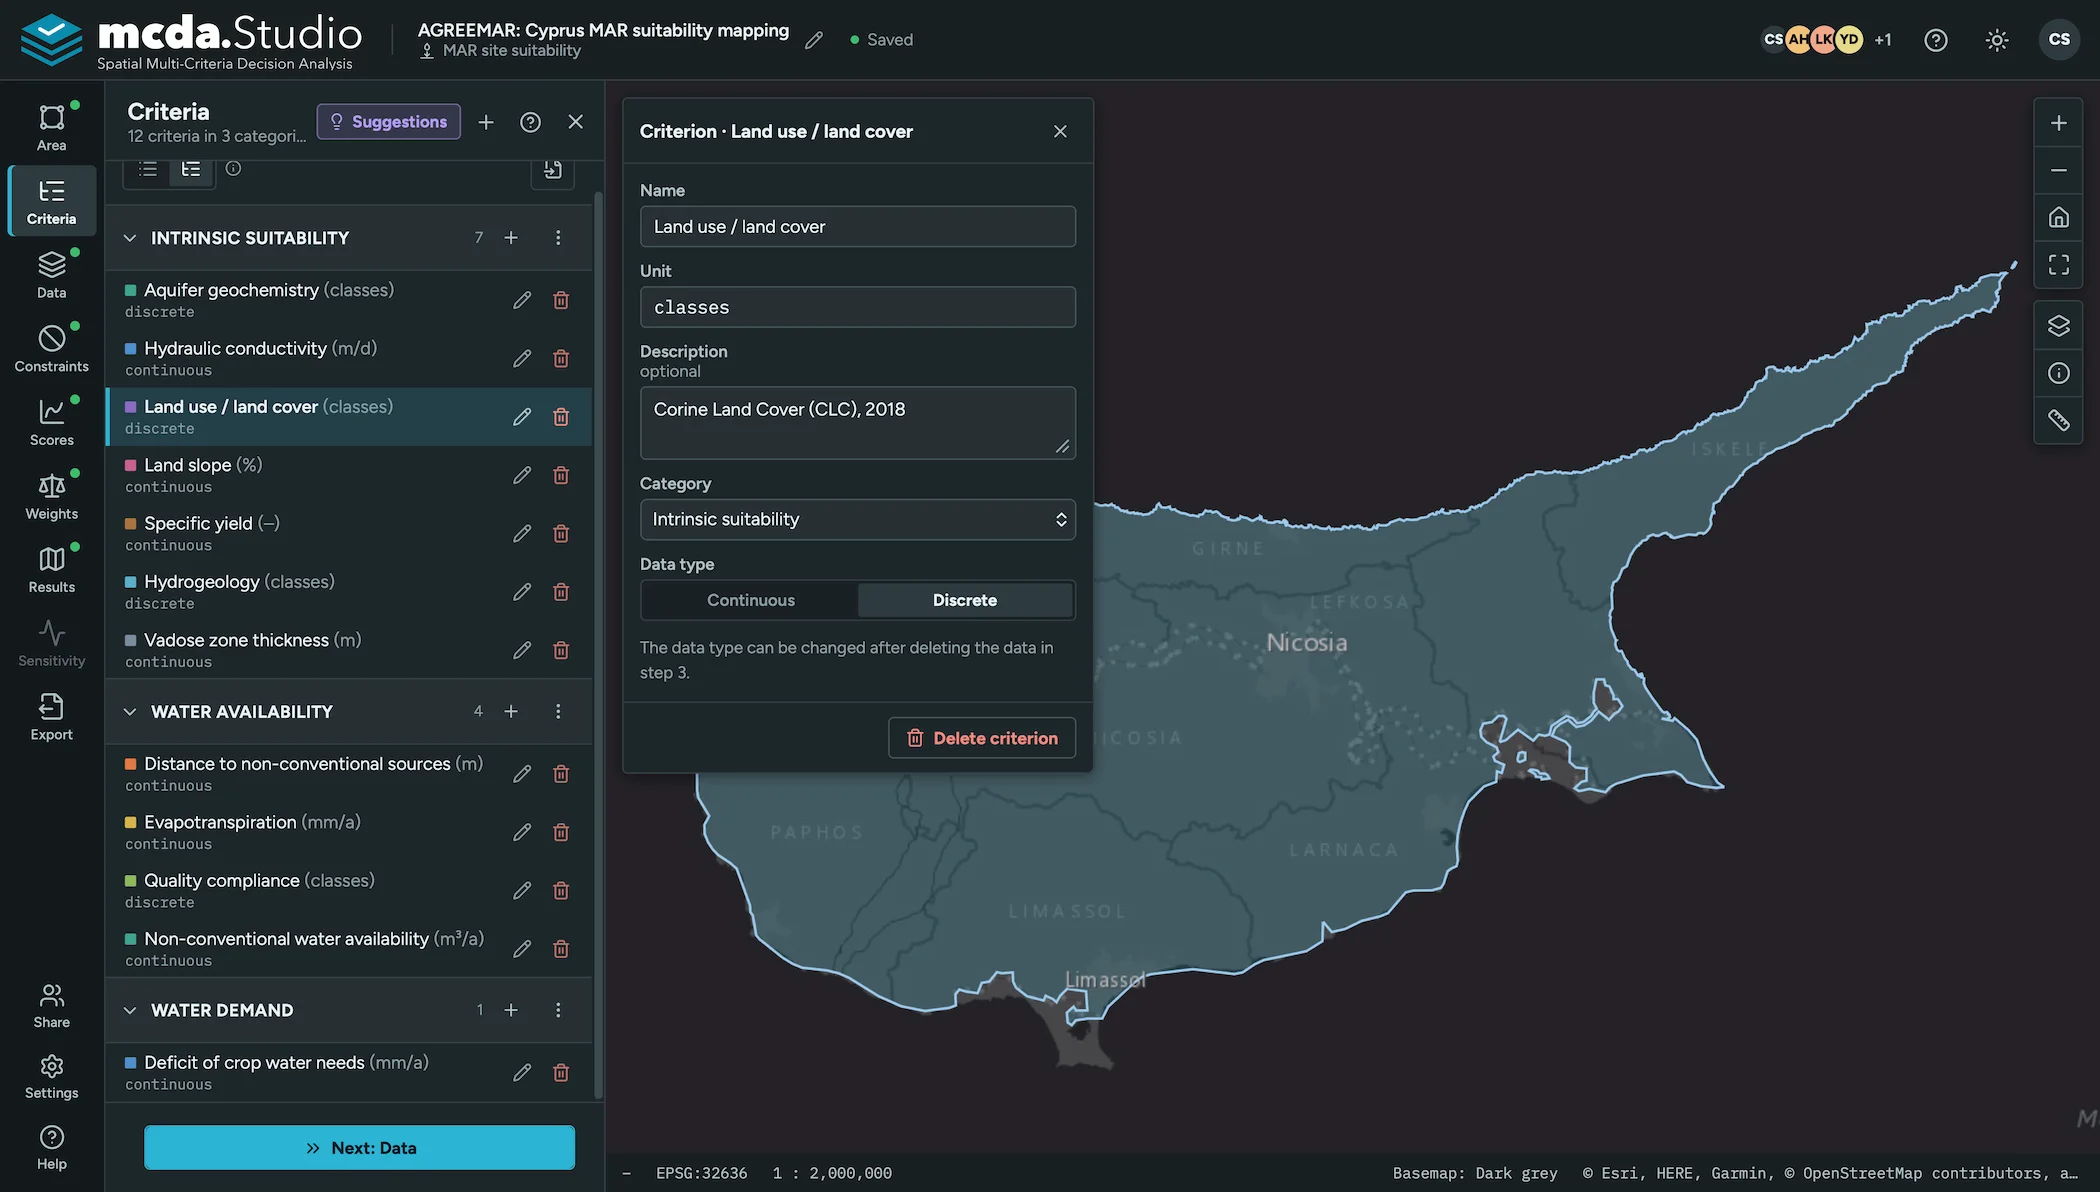Toggle fullscreen map view

pos(2058,264)
